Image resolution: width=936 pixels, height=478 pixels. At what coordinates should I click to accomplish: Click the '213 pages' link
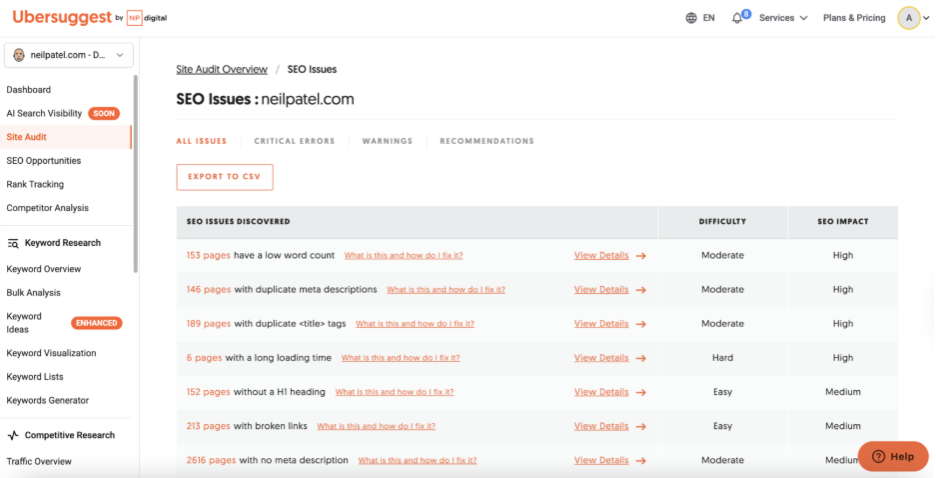click(208, 426)
